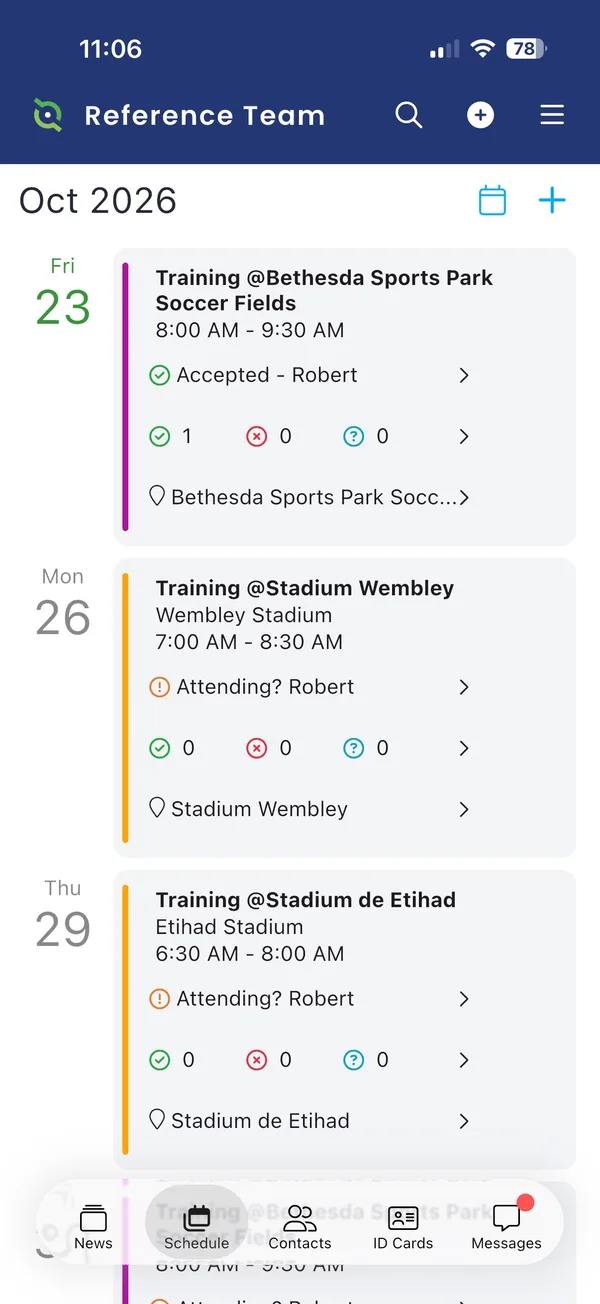Open Training @Stadium de Etihad event title
The height and width of the screenshot is (1304, 600).
[306, 900]
